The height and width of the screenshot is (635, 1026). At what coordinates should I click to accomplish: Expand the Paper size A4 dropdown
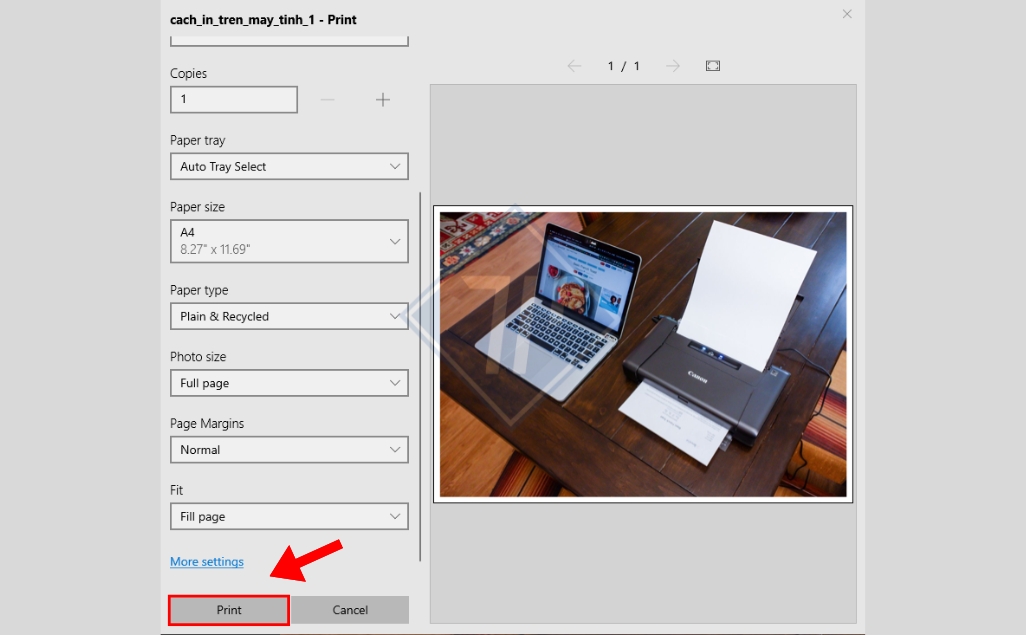click(x=289, y=241)
